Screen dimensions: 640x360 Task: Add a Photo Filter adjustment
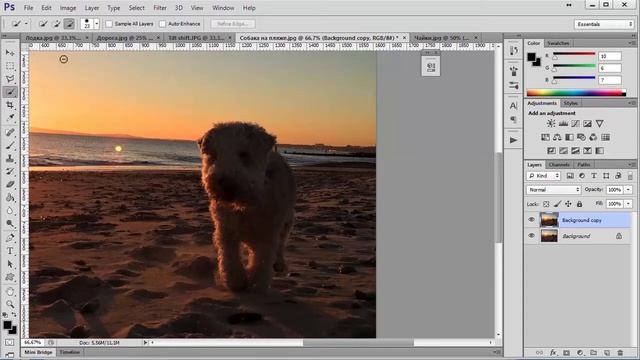(x=581, y=137)
